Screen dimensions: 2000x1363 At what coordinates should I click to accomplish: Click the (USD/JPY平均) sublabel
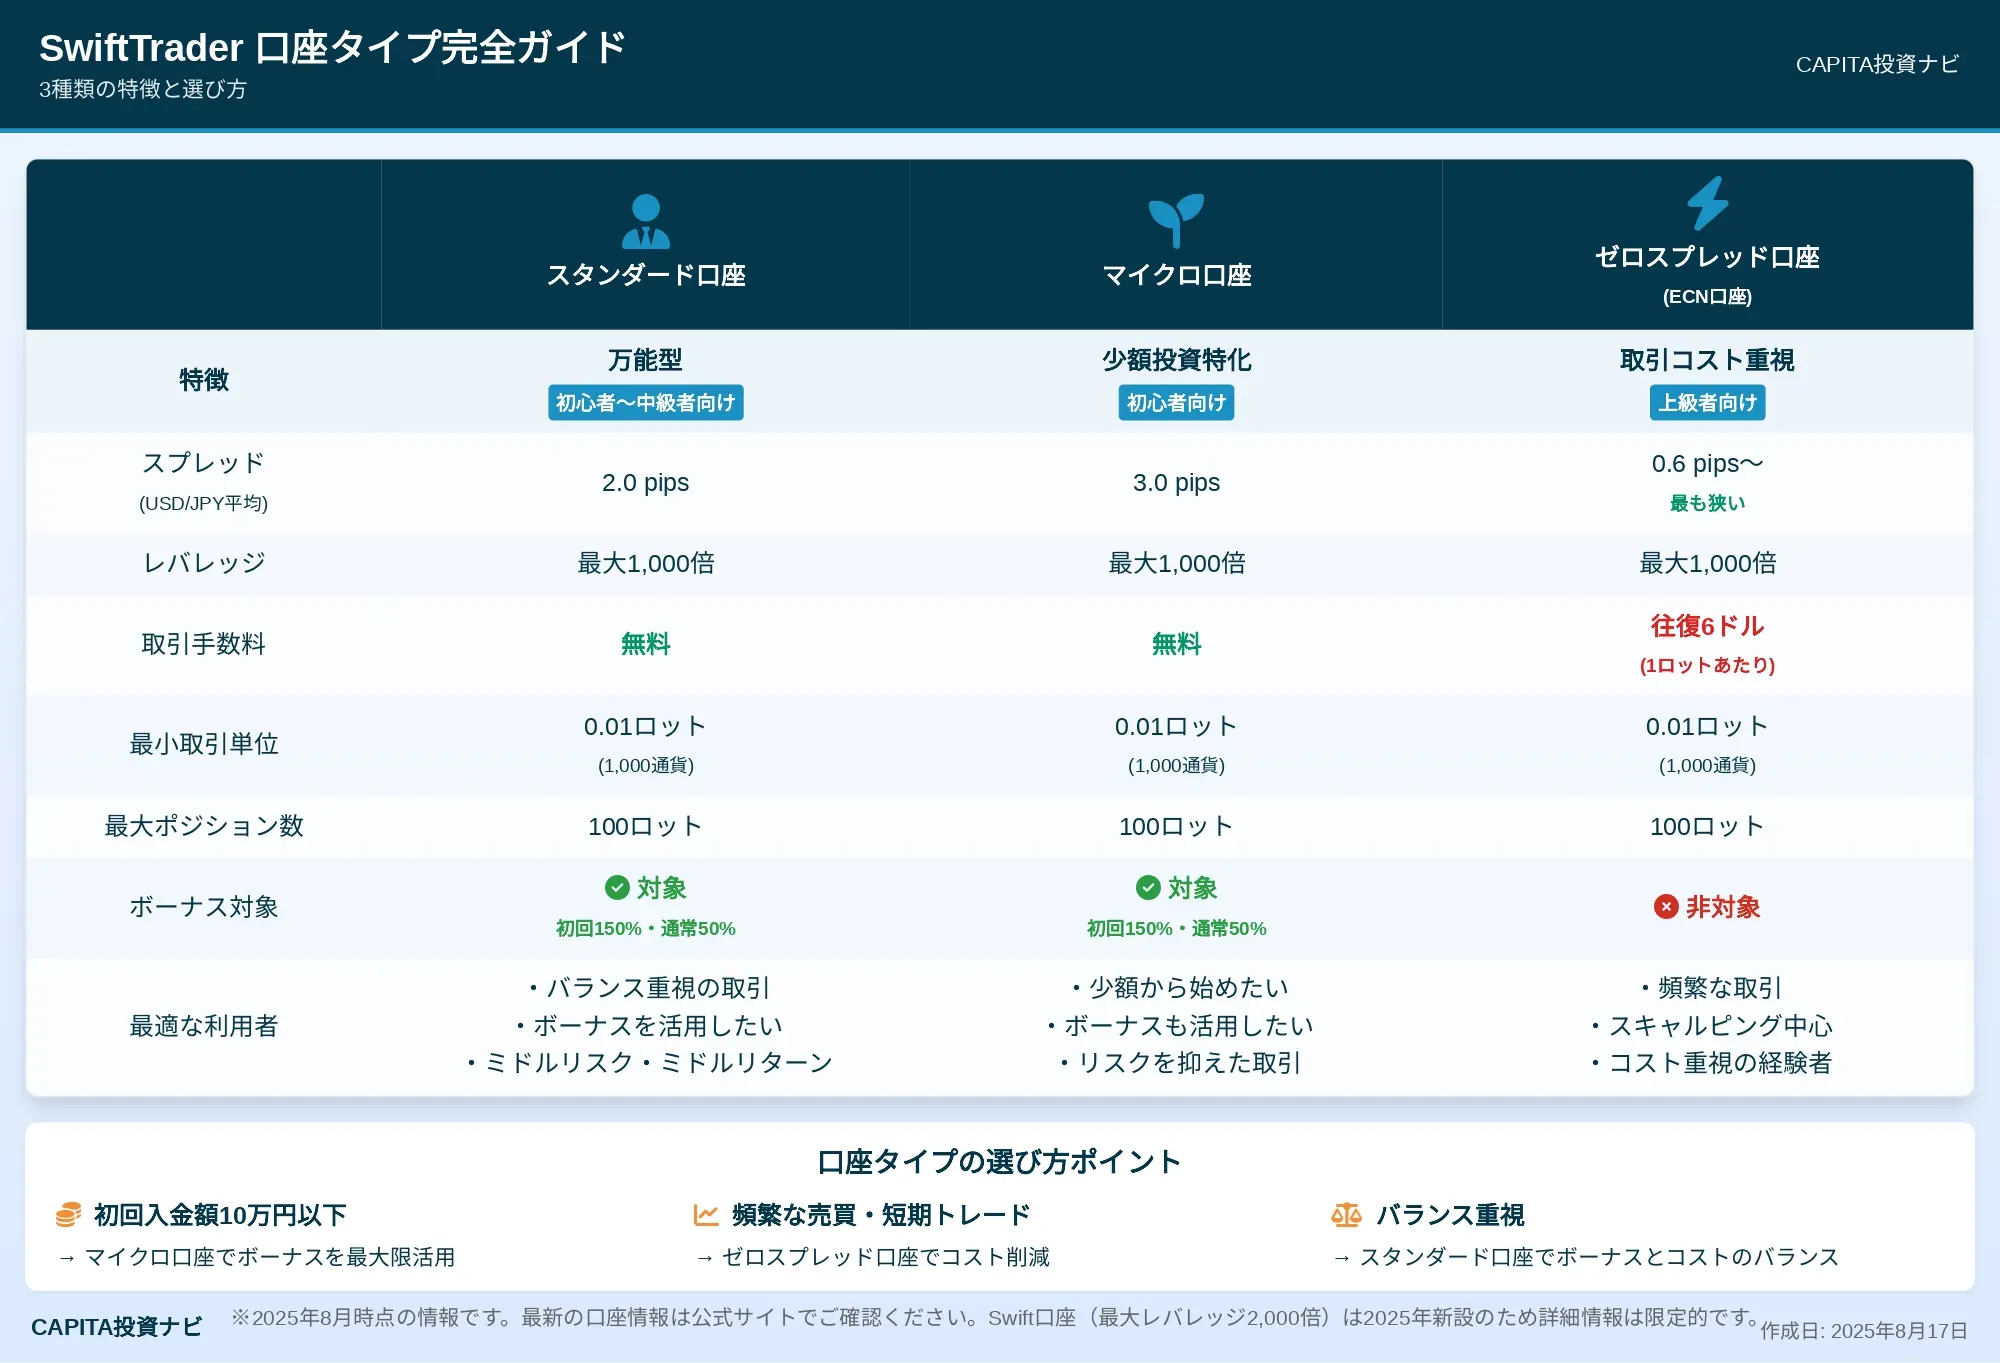click(x=203, y=503)
